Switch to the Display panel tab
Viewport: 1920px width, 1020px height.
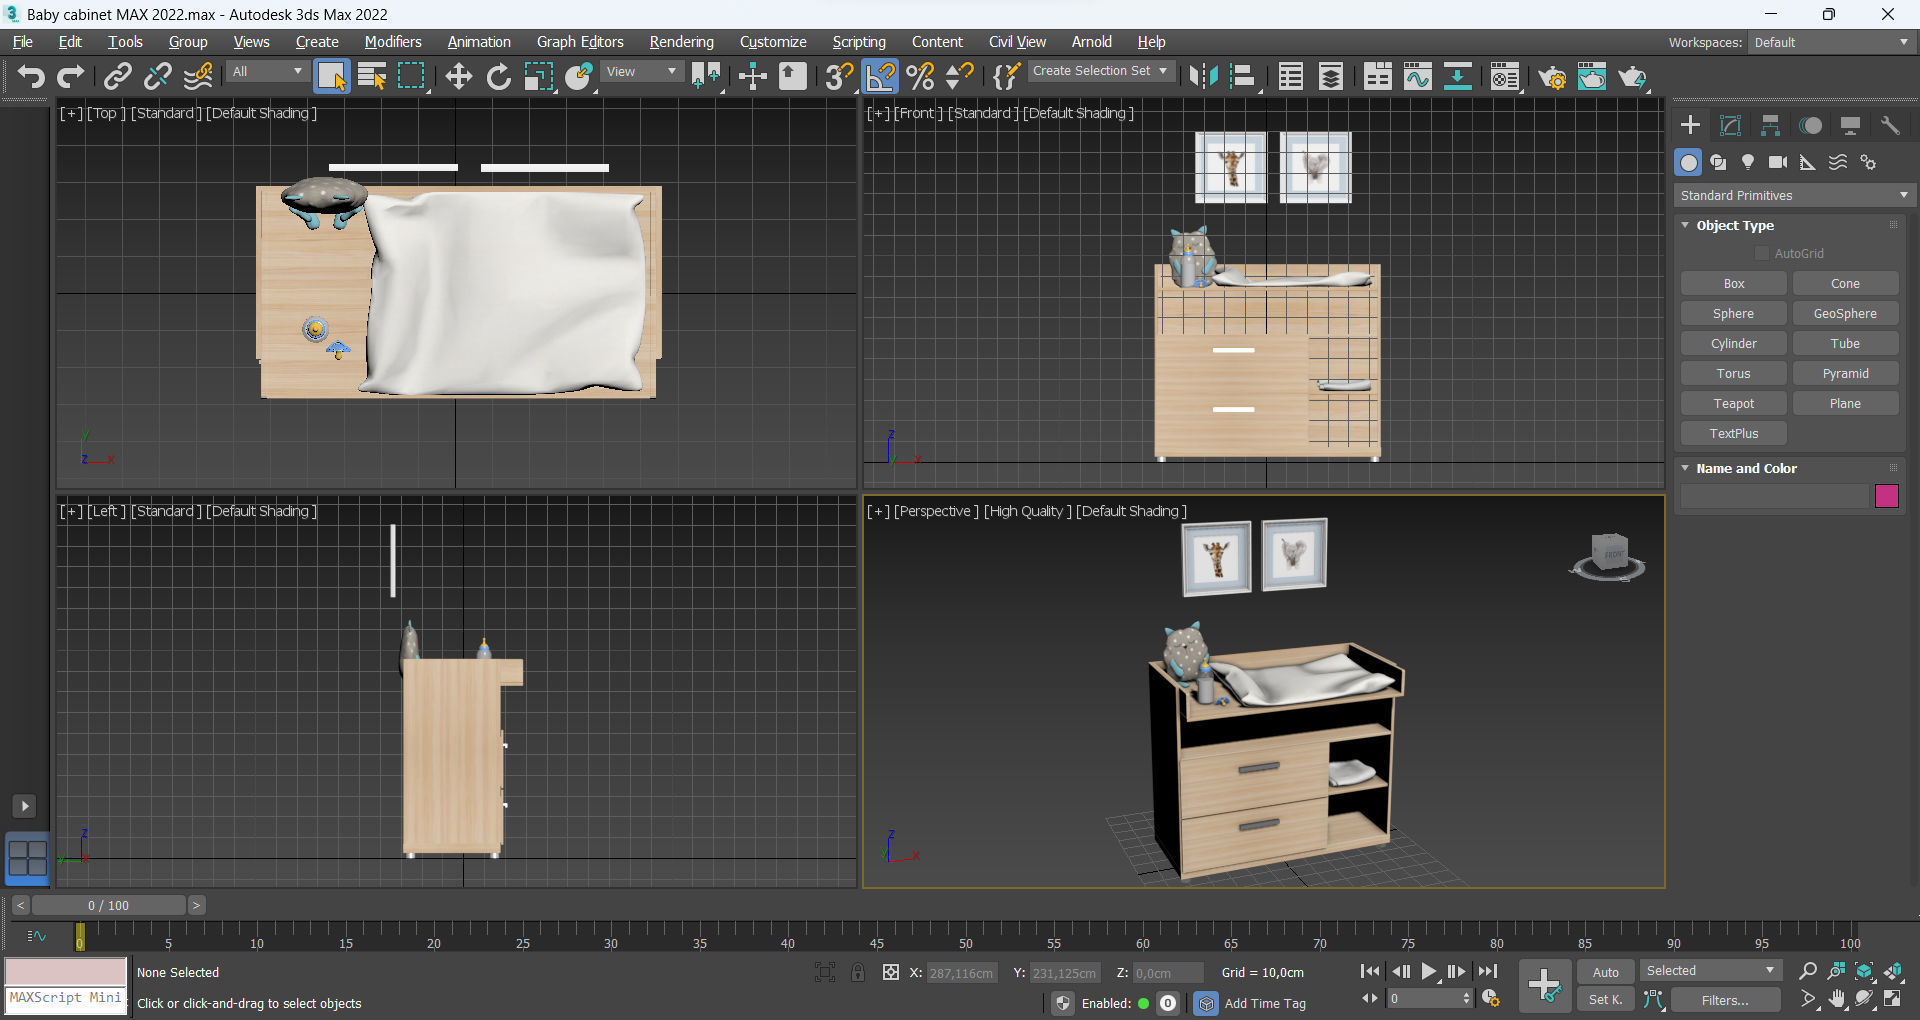[1850, 125]
